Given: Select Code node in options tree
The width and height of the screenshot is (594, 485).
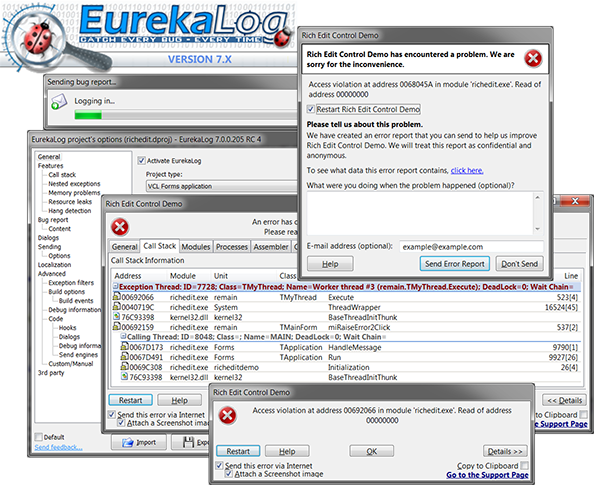Looking at the screenshot, I should pyautogui.click(x=56, y=319).
